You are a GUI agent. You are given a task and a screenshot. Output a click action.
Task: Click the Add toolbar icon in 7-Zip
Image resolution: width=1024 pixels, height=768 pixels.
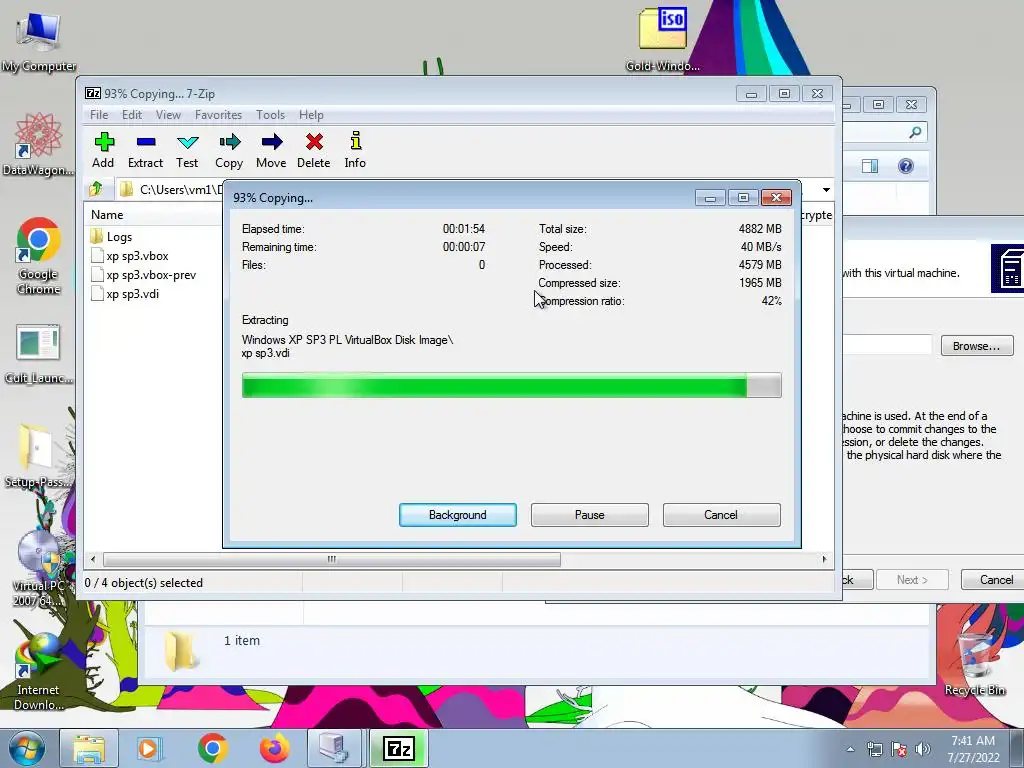pos(103,150)
